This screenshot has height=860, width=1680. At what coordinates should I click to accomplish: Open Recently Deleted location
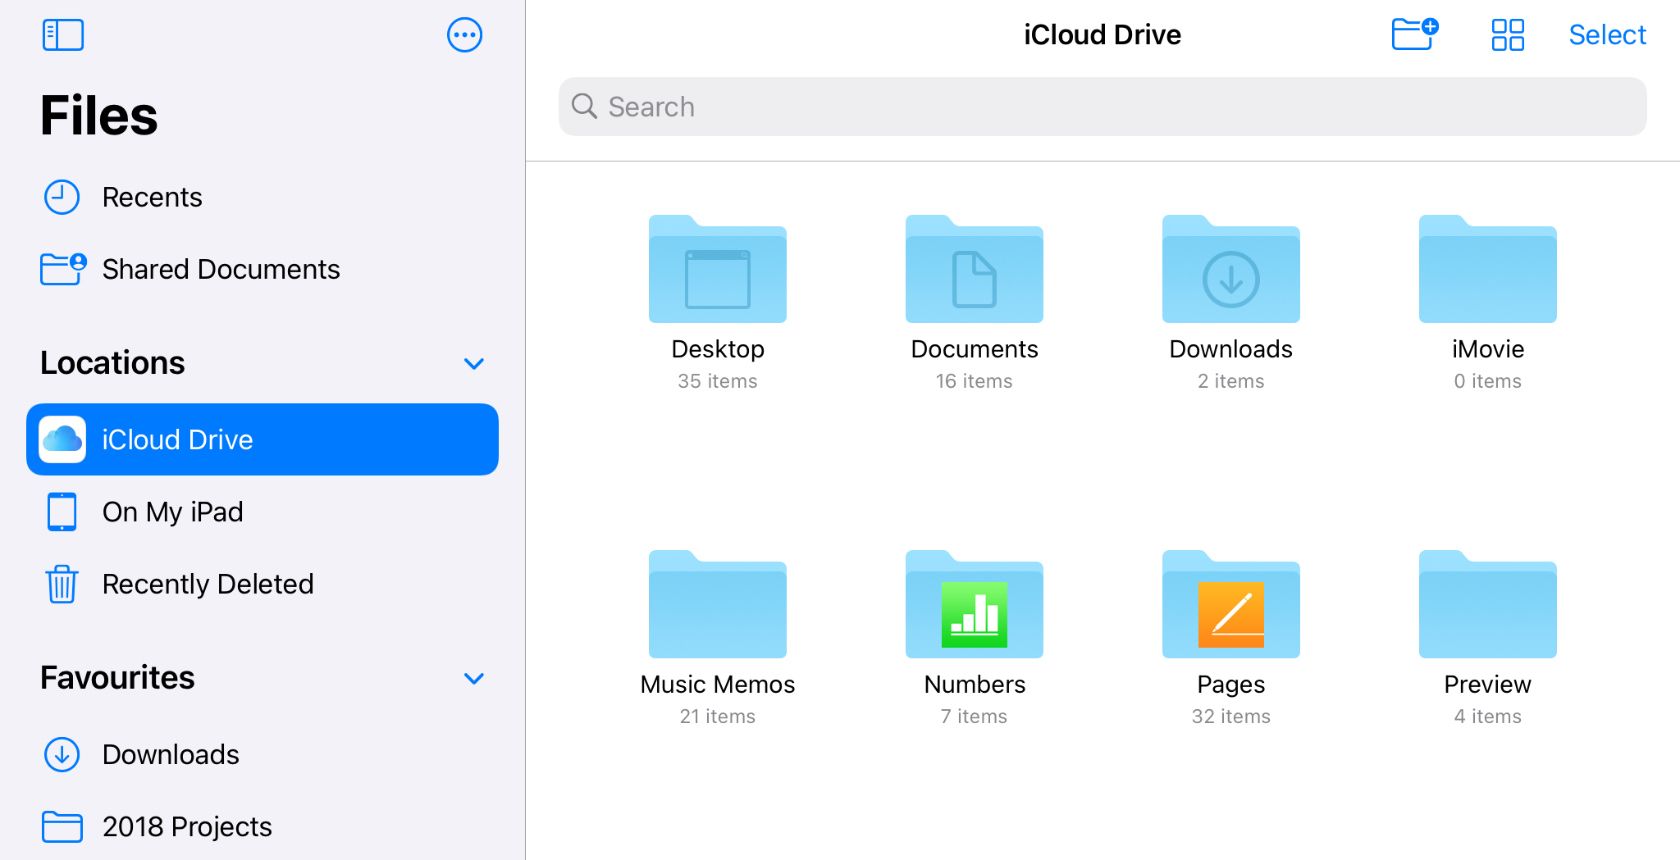click(262, 584)
